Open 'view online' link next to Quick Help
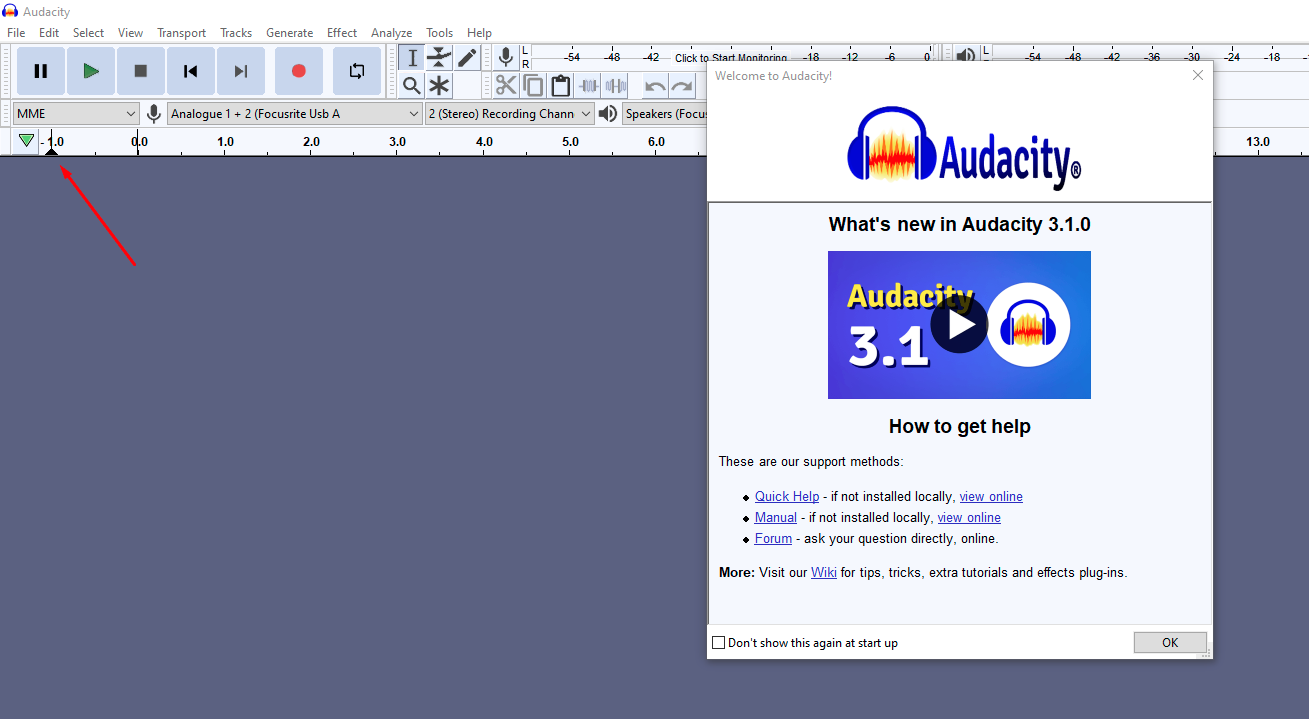 [x=991, y=496]
